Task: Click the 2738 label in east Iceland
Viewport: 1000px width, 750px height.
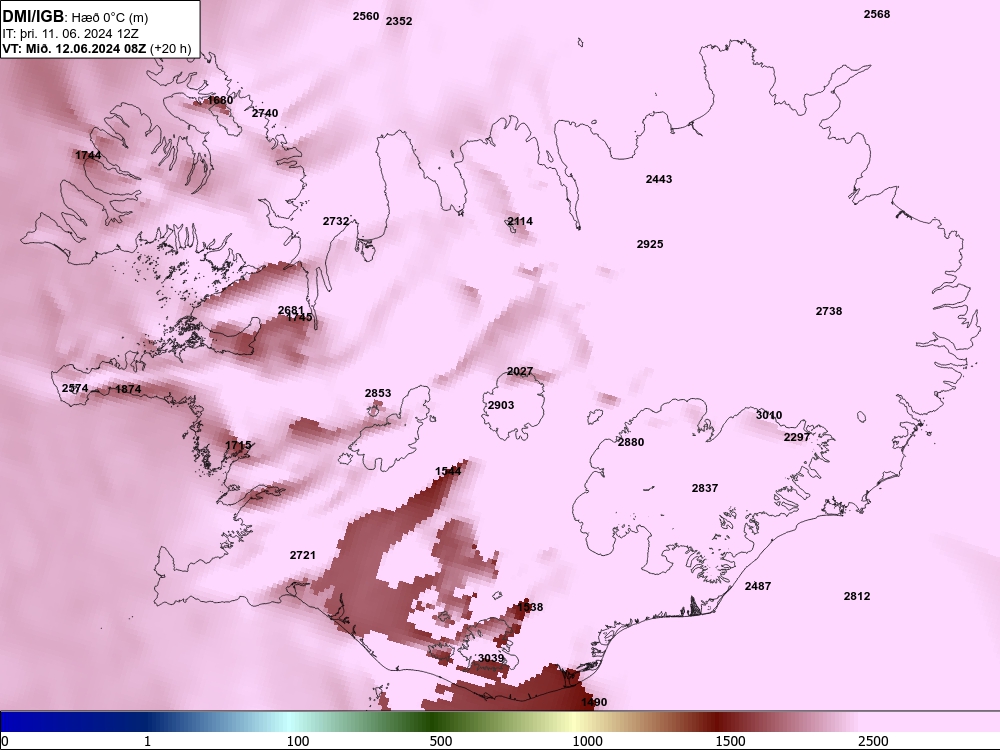Action: click(828, 311)
